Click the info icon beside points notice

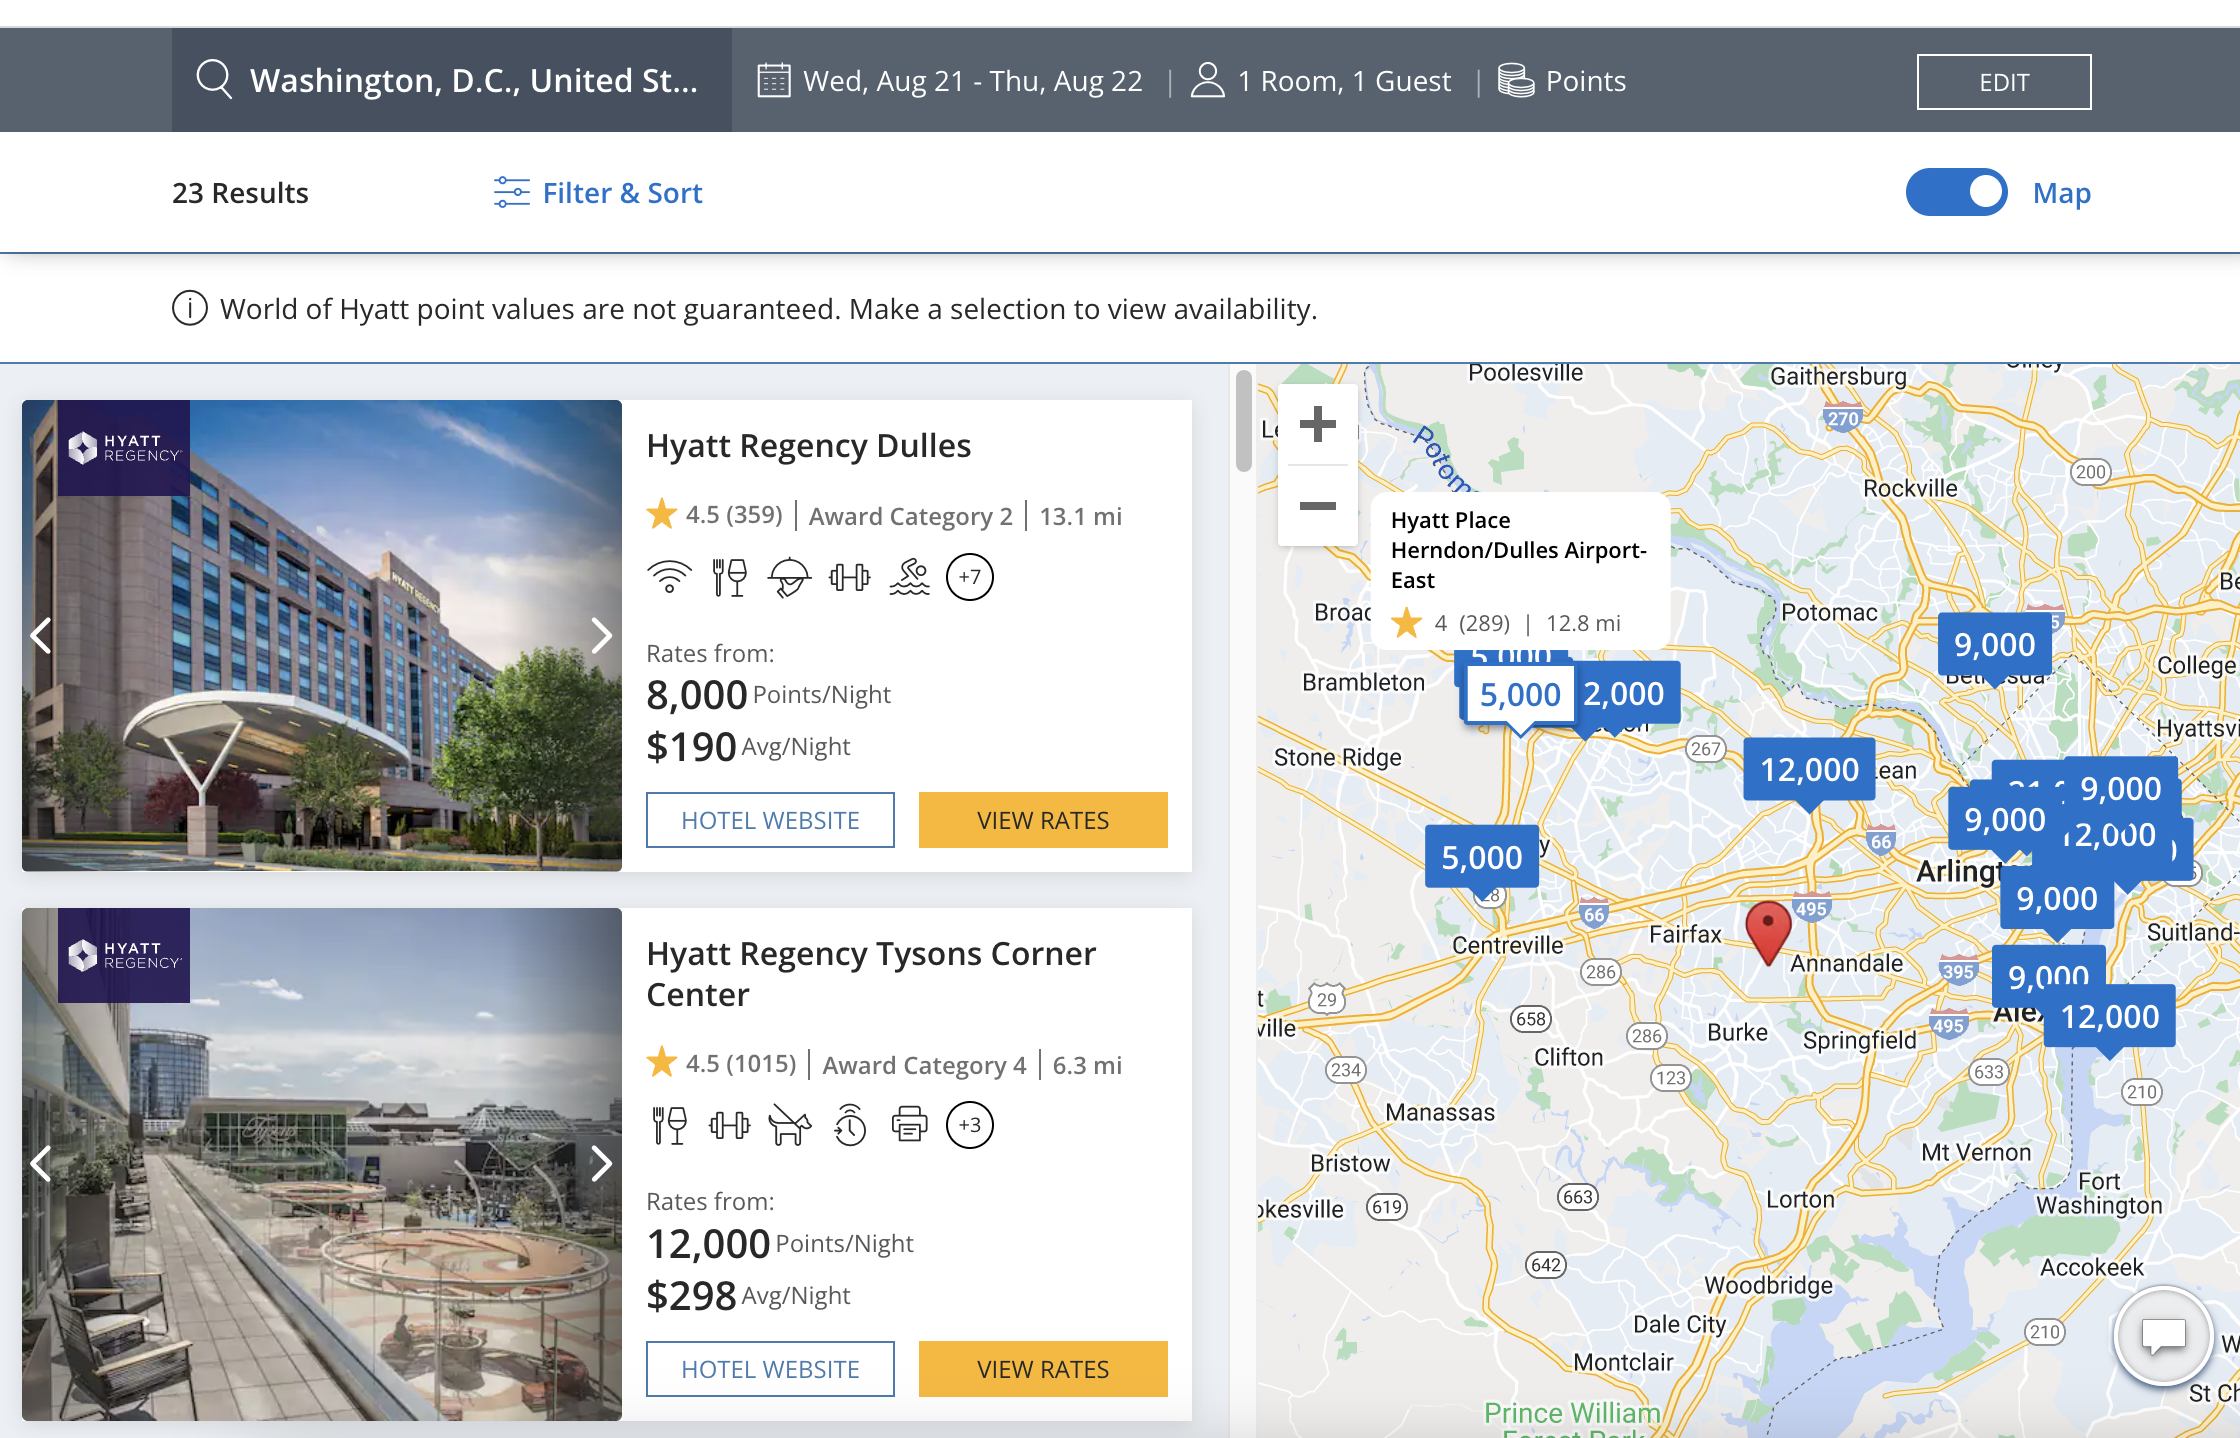point(189,309)
